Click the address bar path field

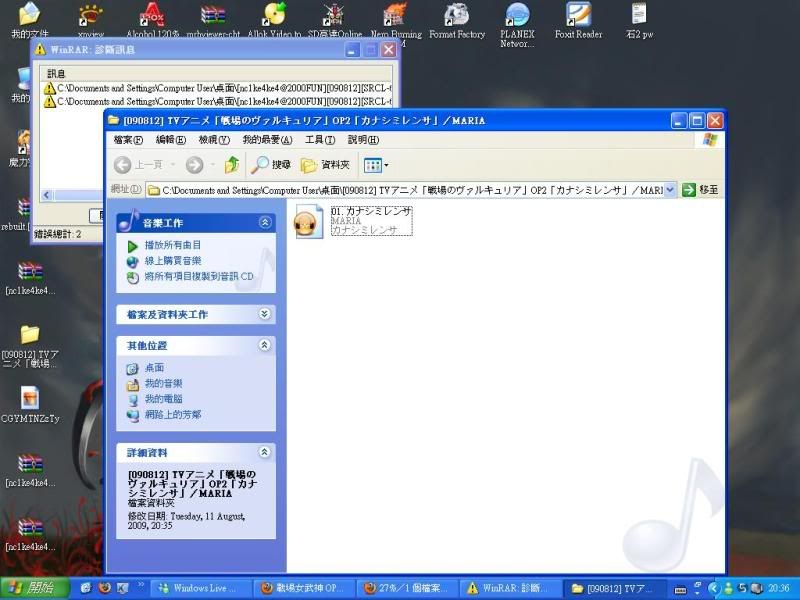(406, 190)
